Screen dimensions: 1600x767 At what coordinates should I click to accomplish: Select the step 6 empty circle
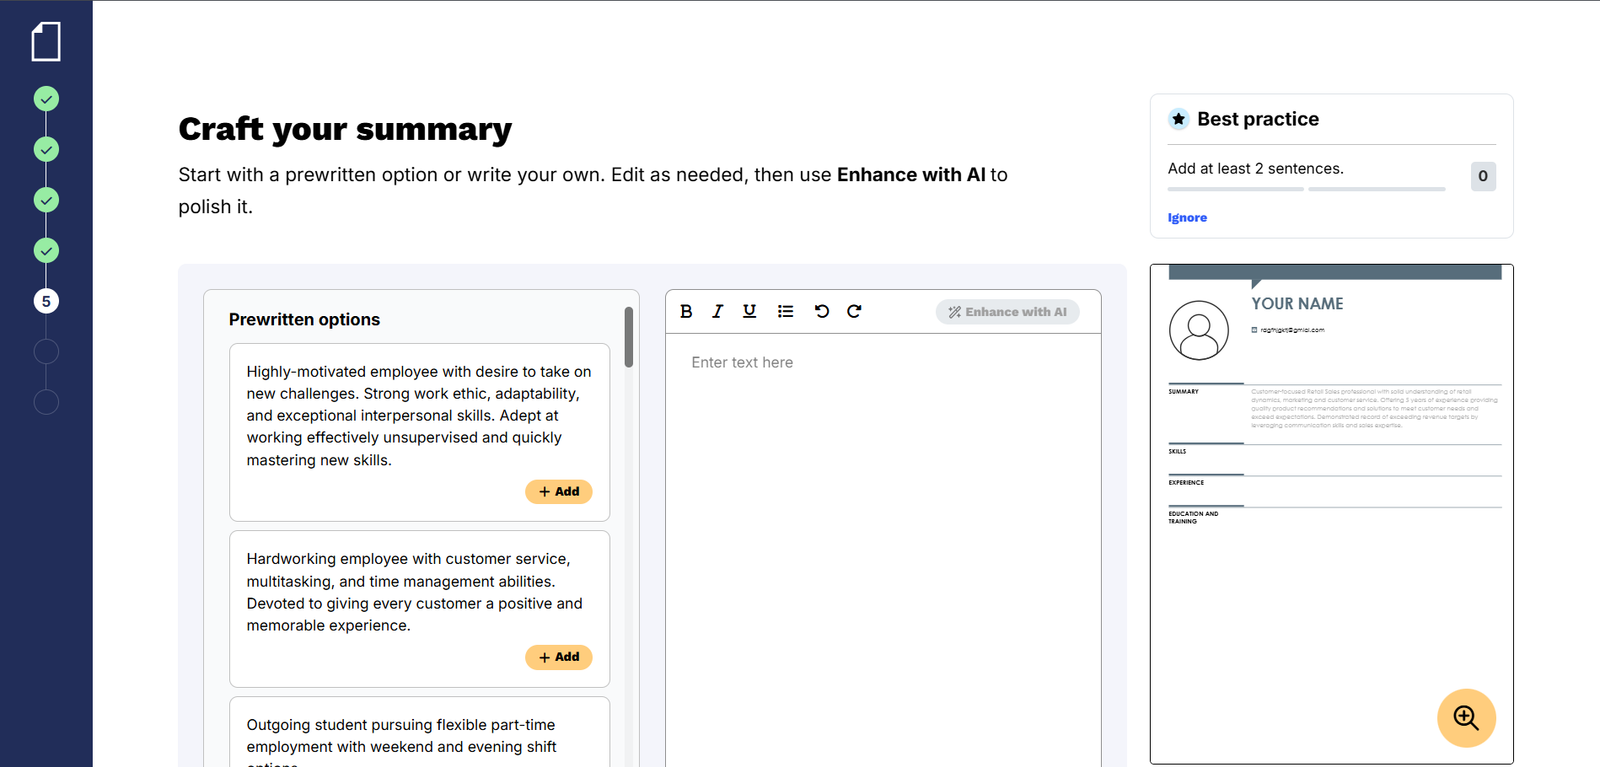point(46,352)
